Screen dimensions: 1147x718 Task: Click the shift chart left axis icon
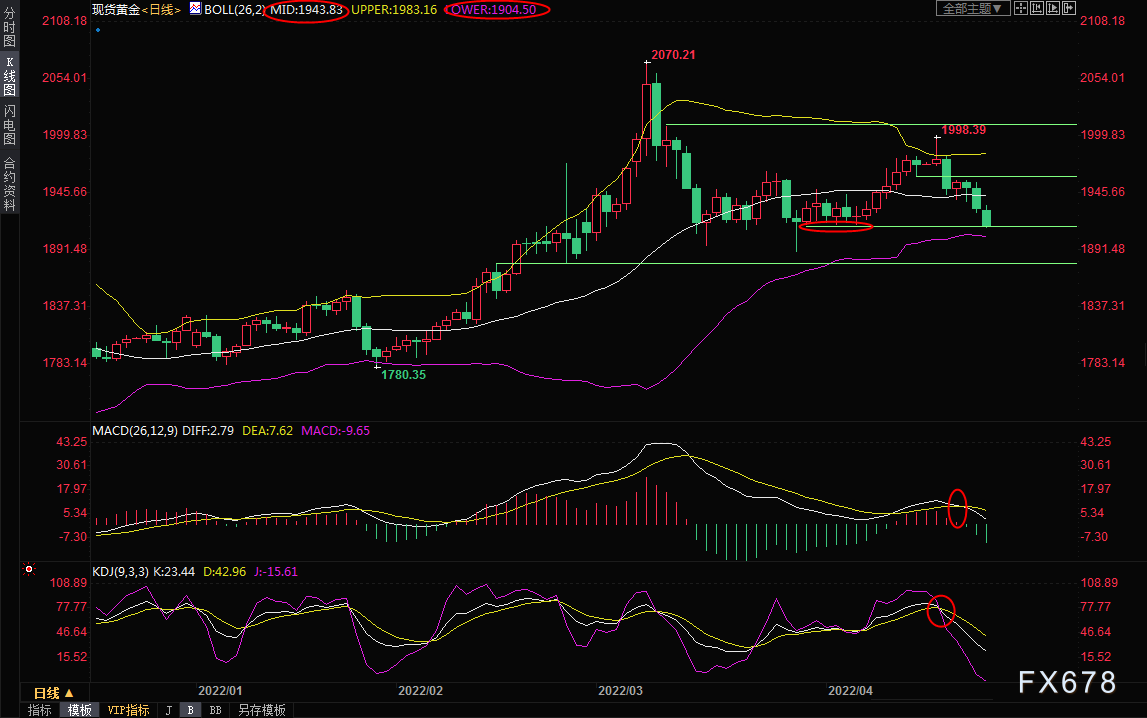coord(1037,8)
